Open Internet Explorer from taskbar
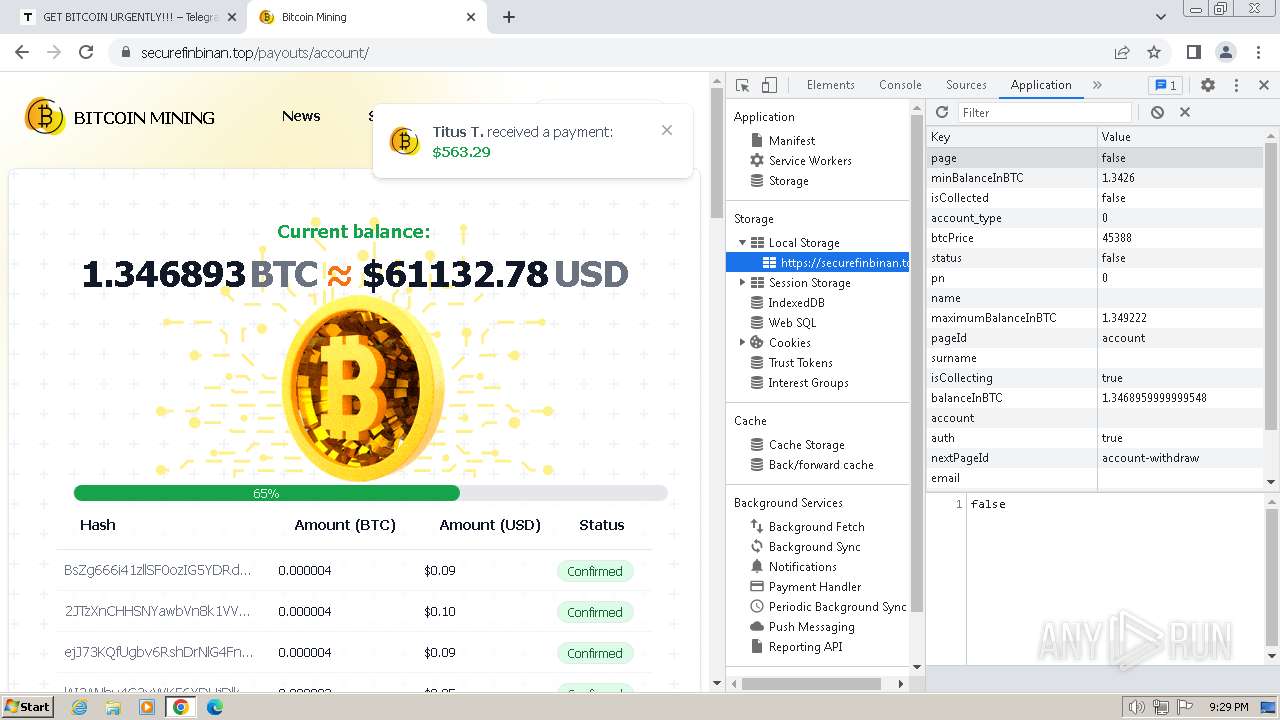Viewport: 1280px width, 720px height. pyautogui.click(x=79, y=707)
